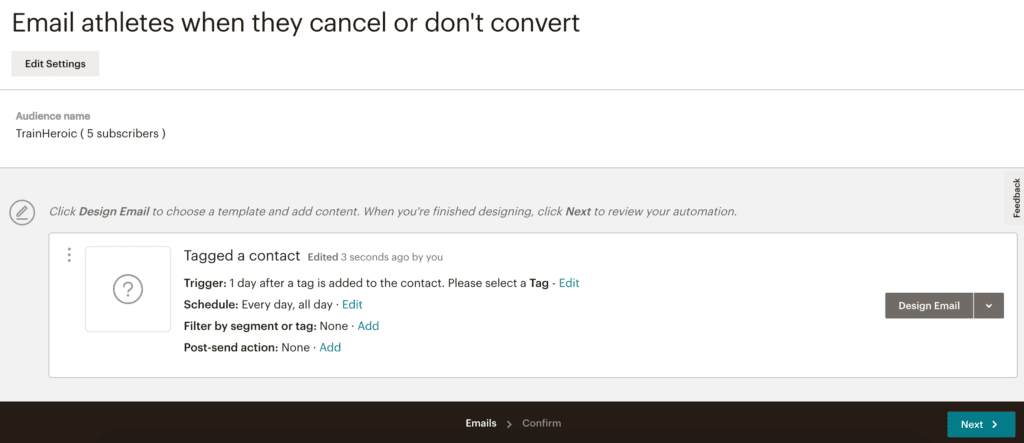Screen dimensions: 1024x443
Task: Open Edit Settings for the automation
Action: point(56,64)
